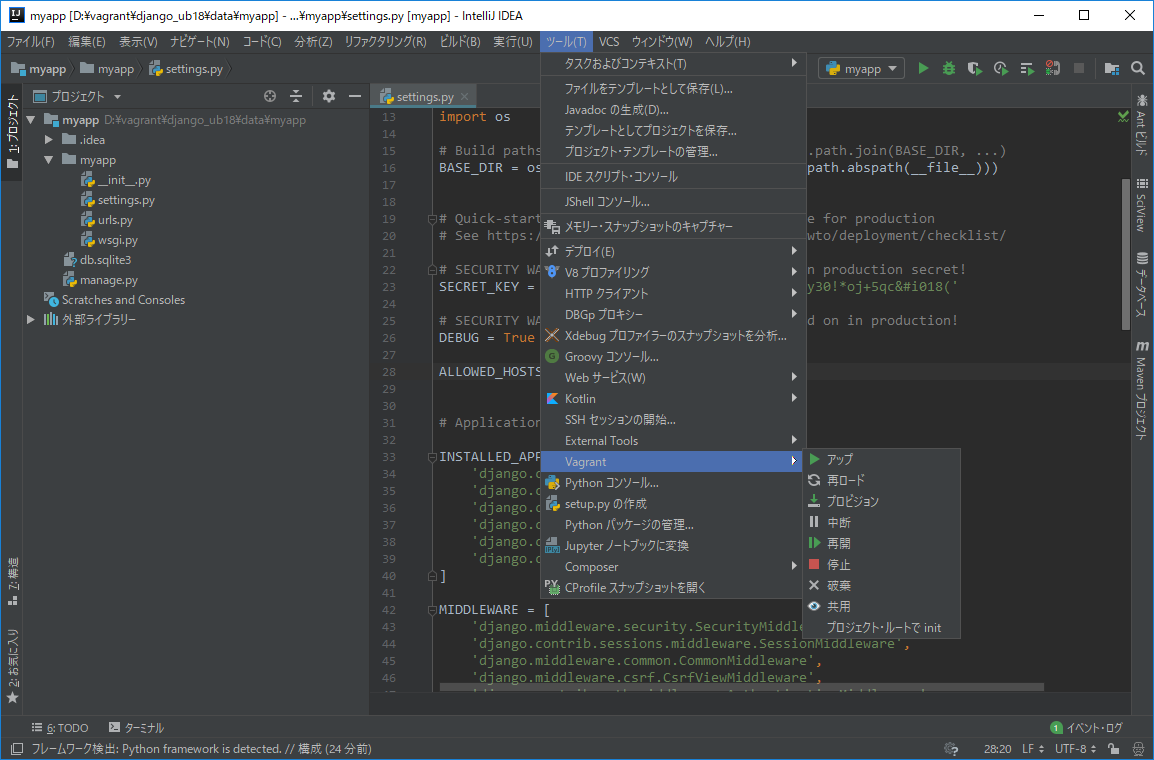Expand 外部ライブラリー node

(x=31, y=319)
